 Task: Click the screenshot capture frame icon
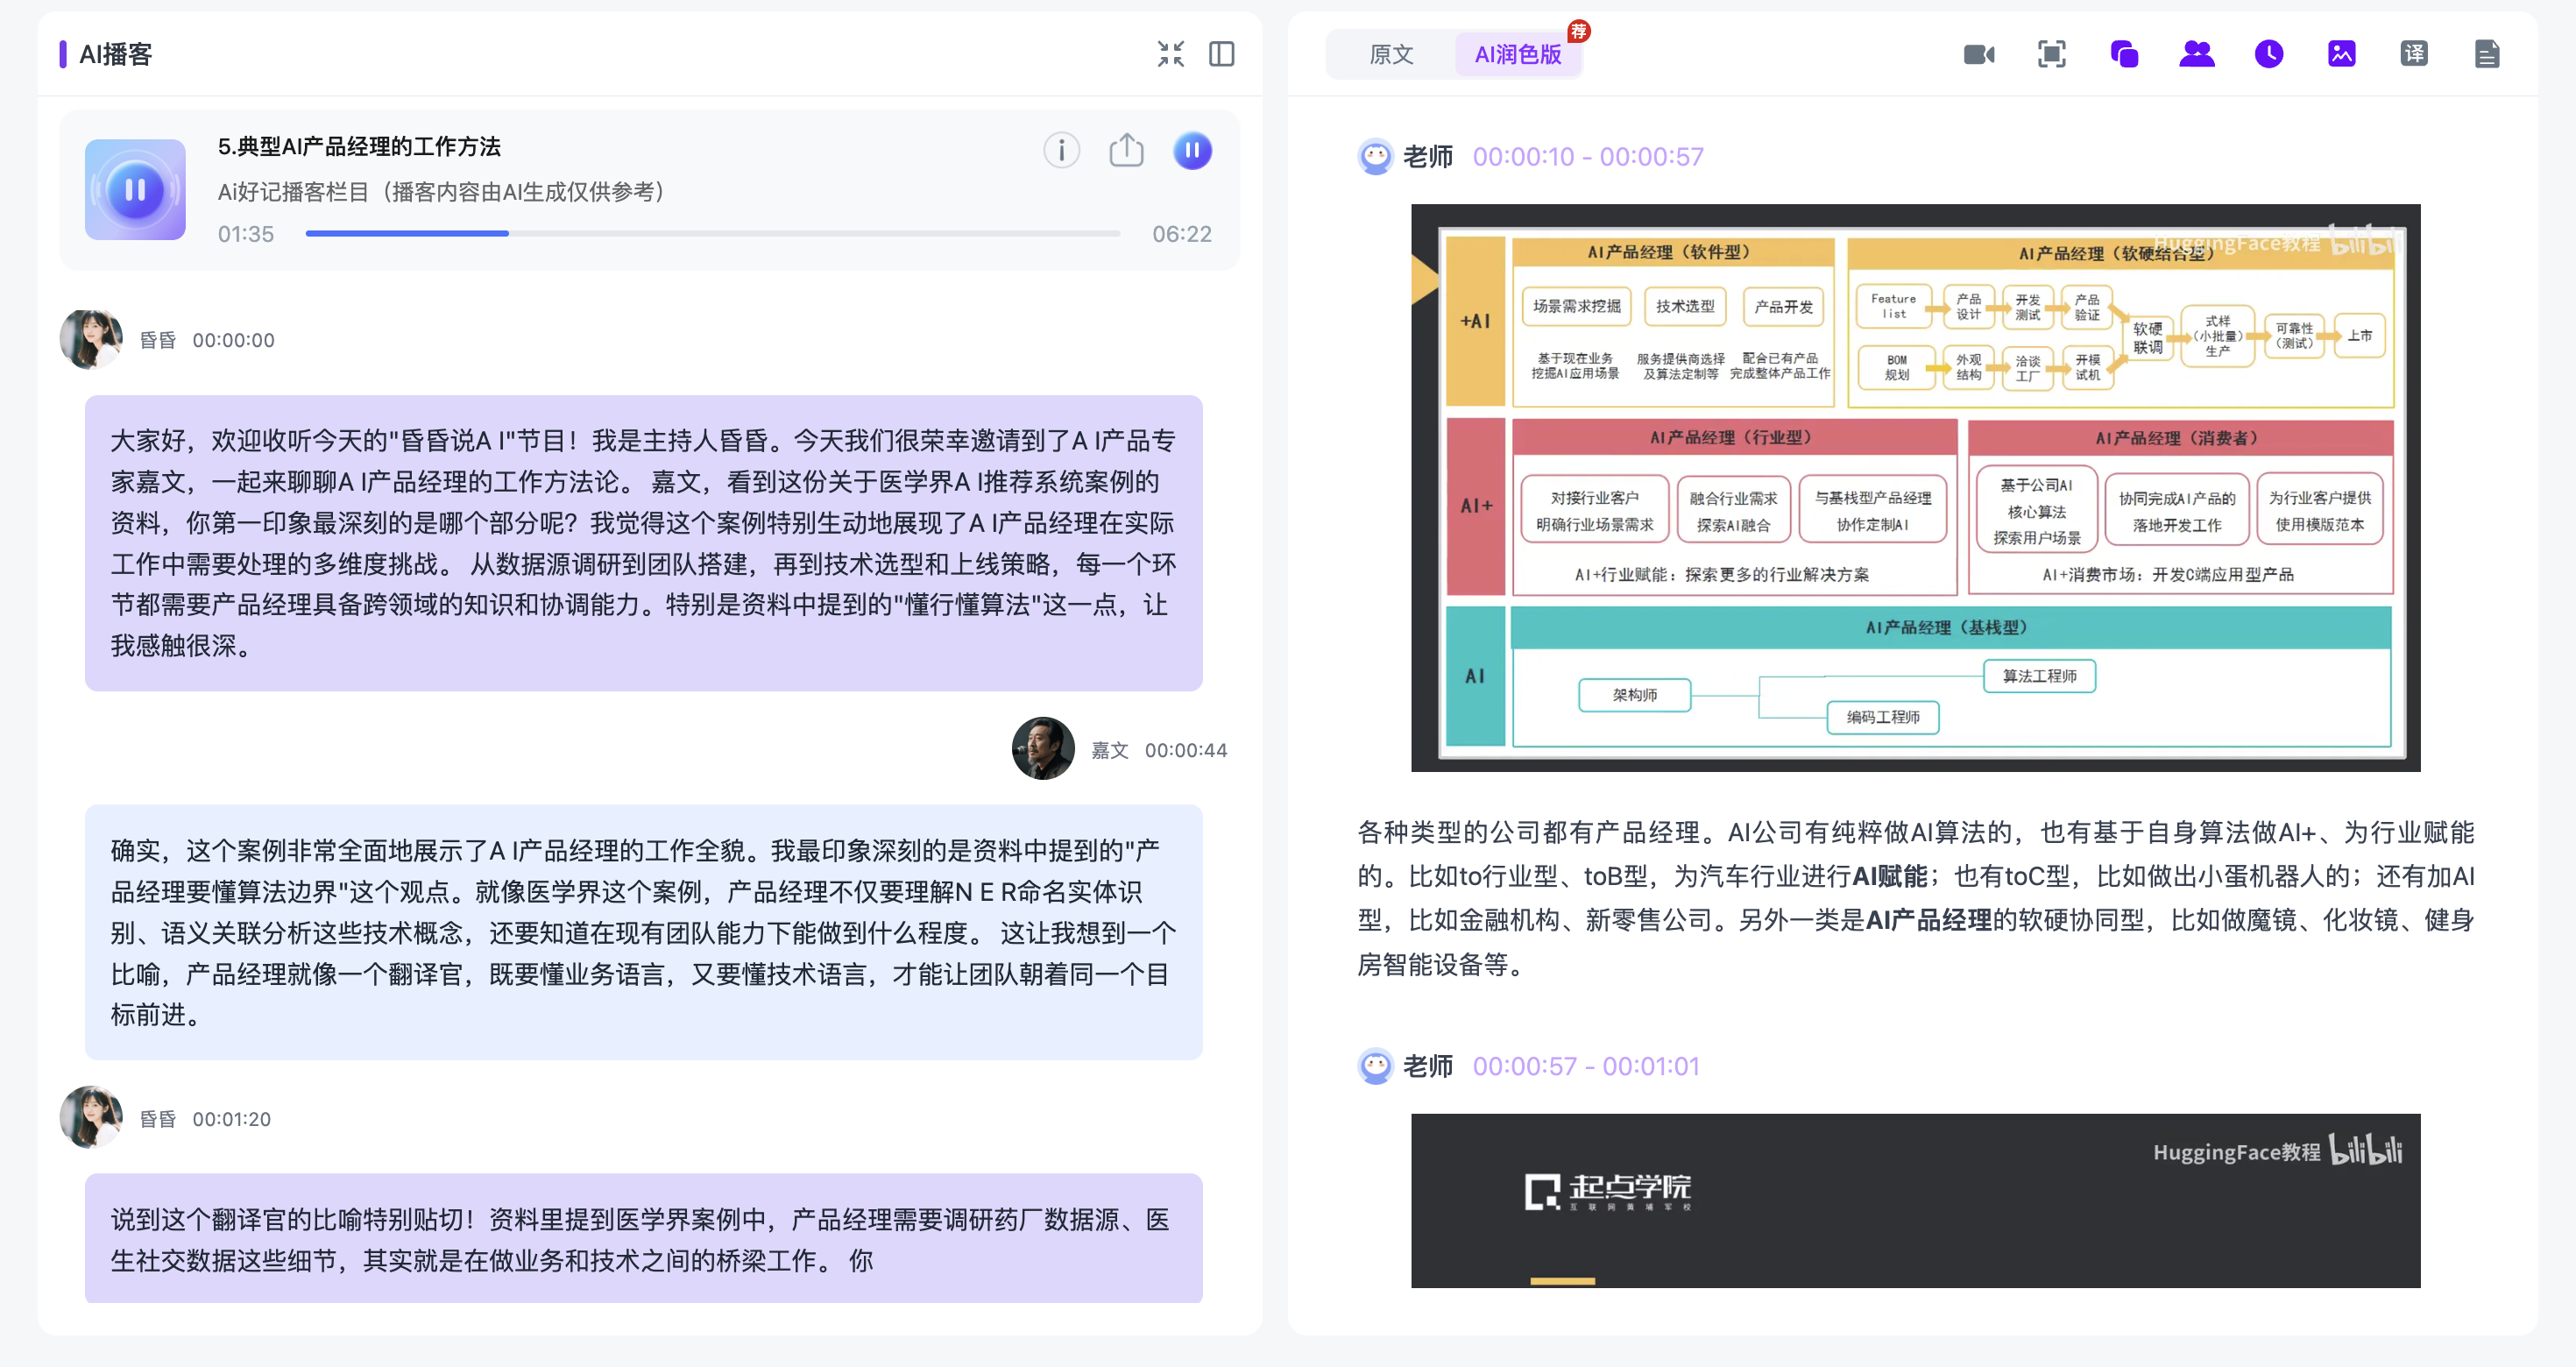point(2051,54)
